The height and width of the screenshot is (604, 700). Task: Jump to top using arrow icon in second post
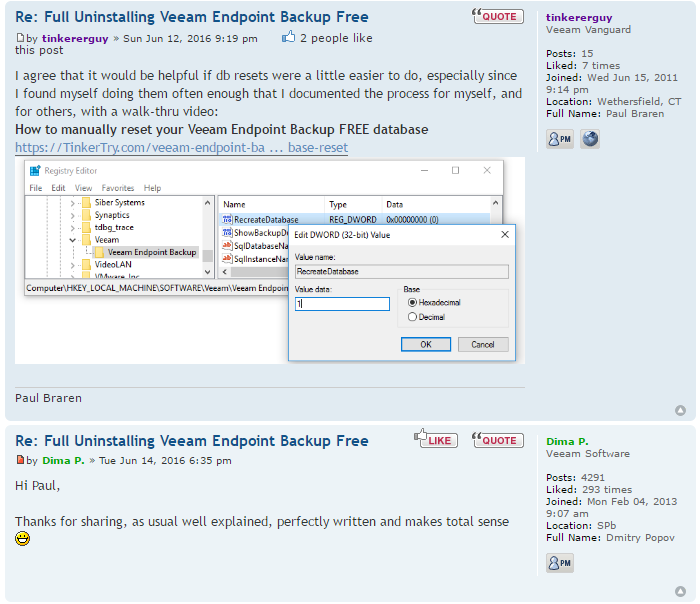(x=680, y=592)
